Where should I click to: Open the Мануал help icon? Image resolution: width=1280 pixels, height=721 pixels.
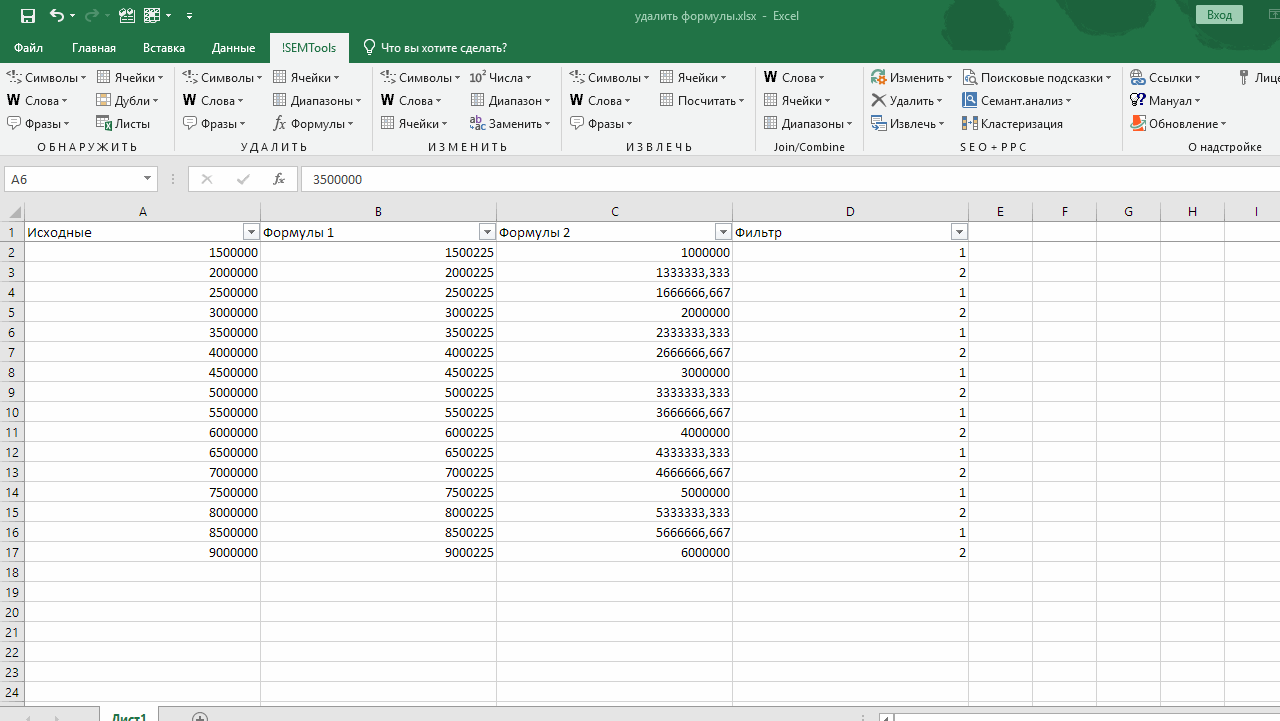pyautogui.click(x=1138, y=101)
